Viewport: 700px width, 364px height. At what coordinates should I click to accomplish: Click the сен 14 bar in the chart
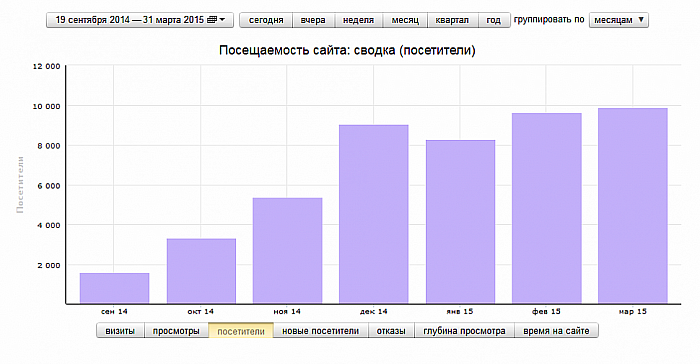(115, 289)
